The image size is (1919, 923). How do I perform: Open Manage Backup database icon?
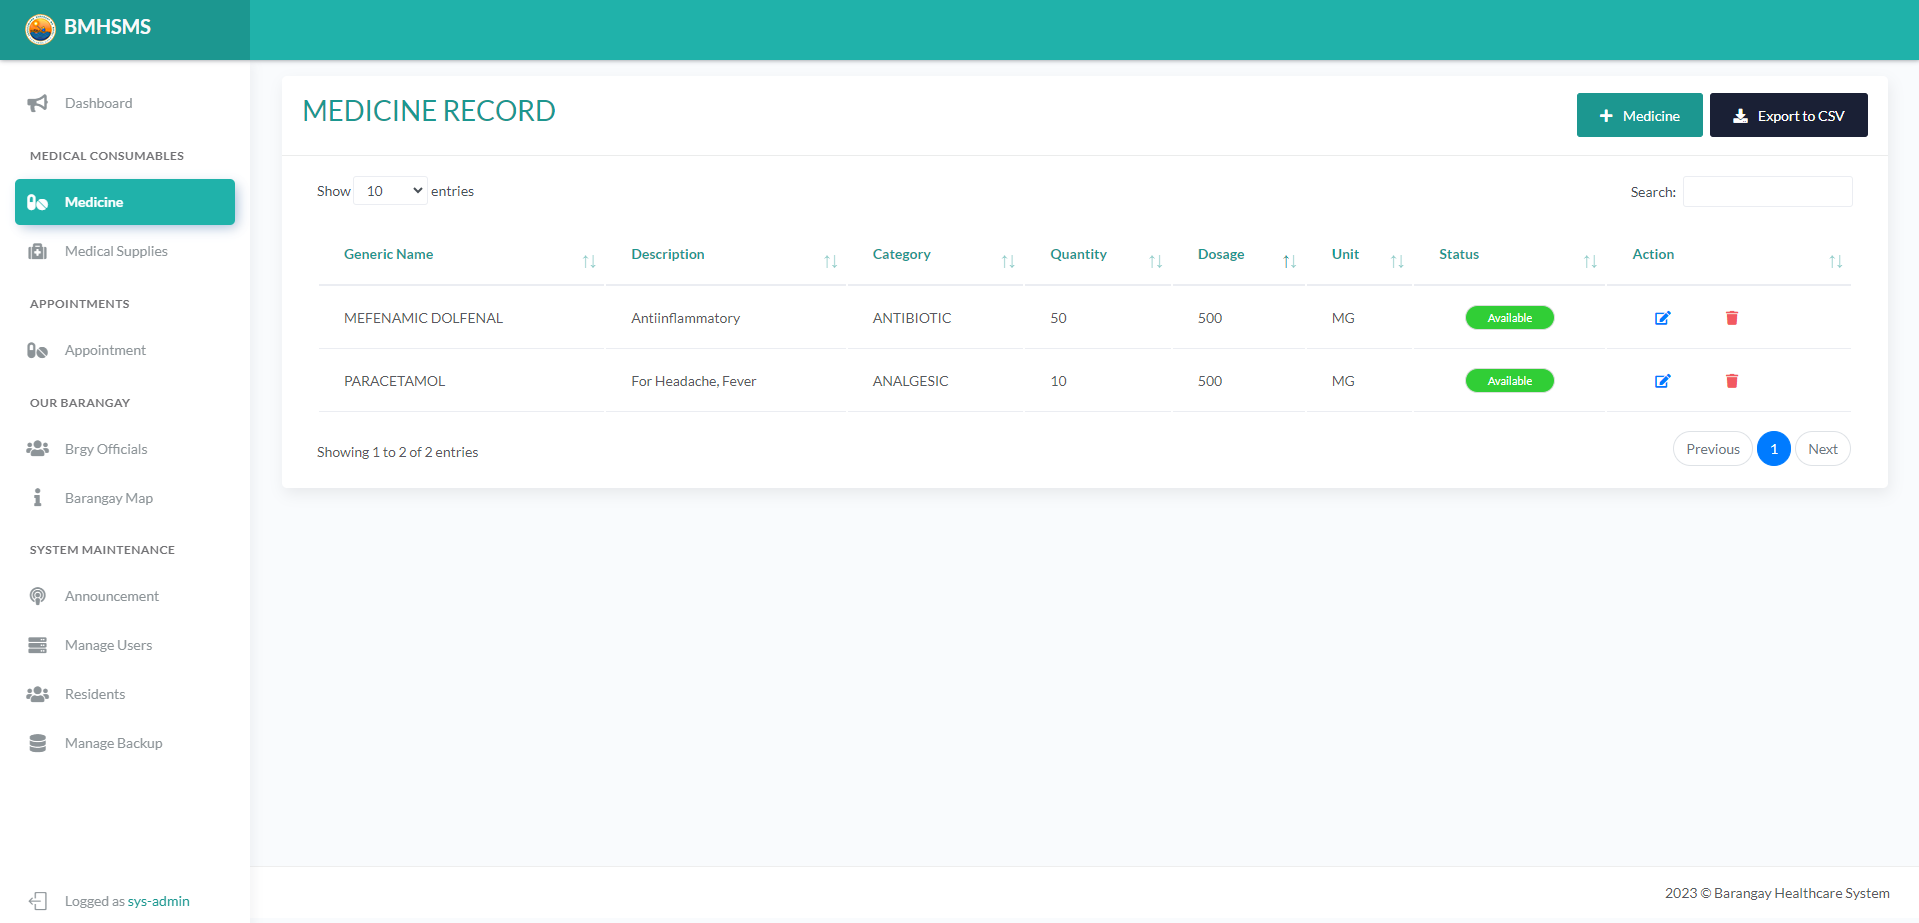(x=37, y=743)
